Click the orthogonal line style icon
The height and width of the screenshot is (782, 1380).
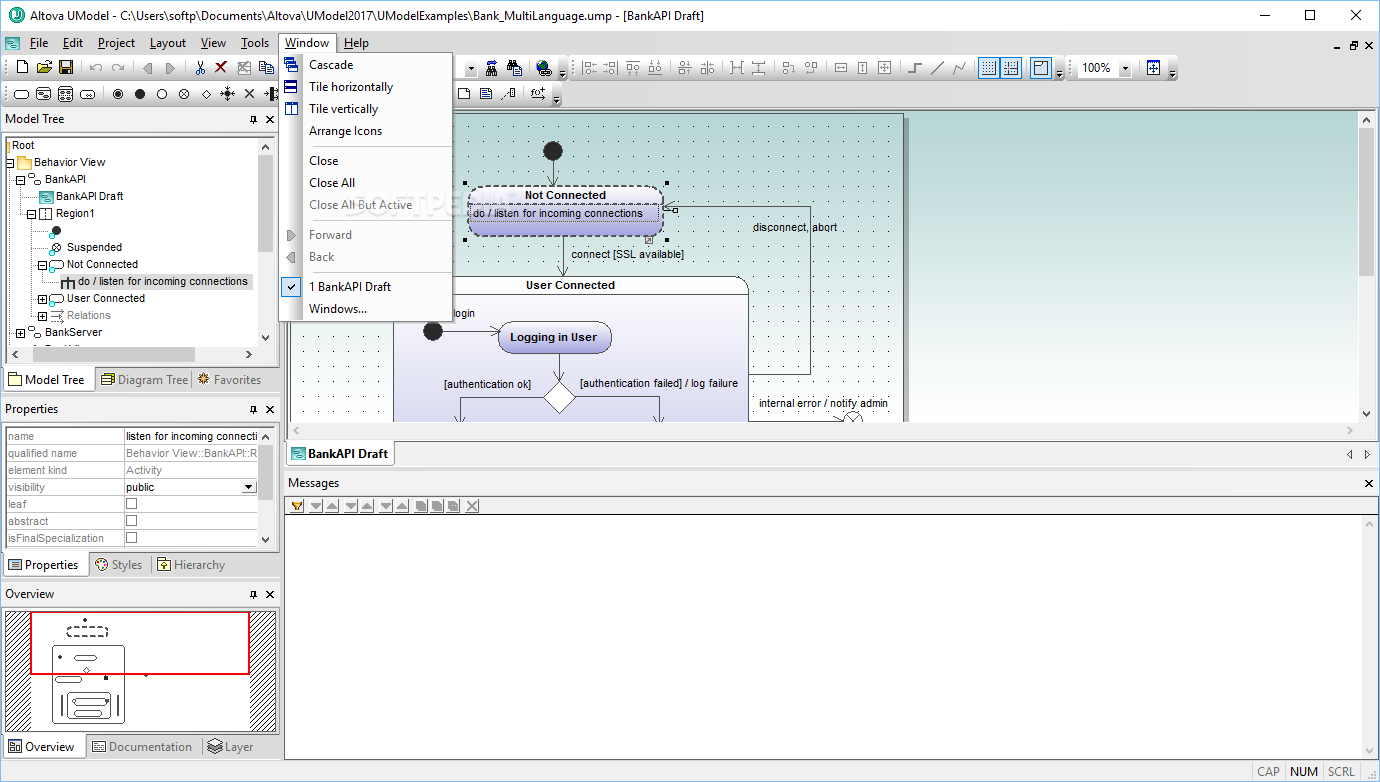click(915, 68)
